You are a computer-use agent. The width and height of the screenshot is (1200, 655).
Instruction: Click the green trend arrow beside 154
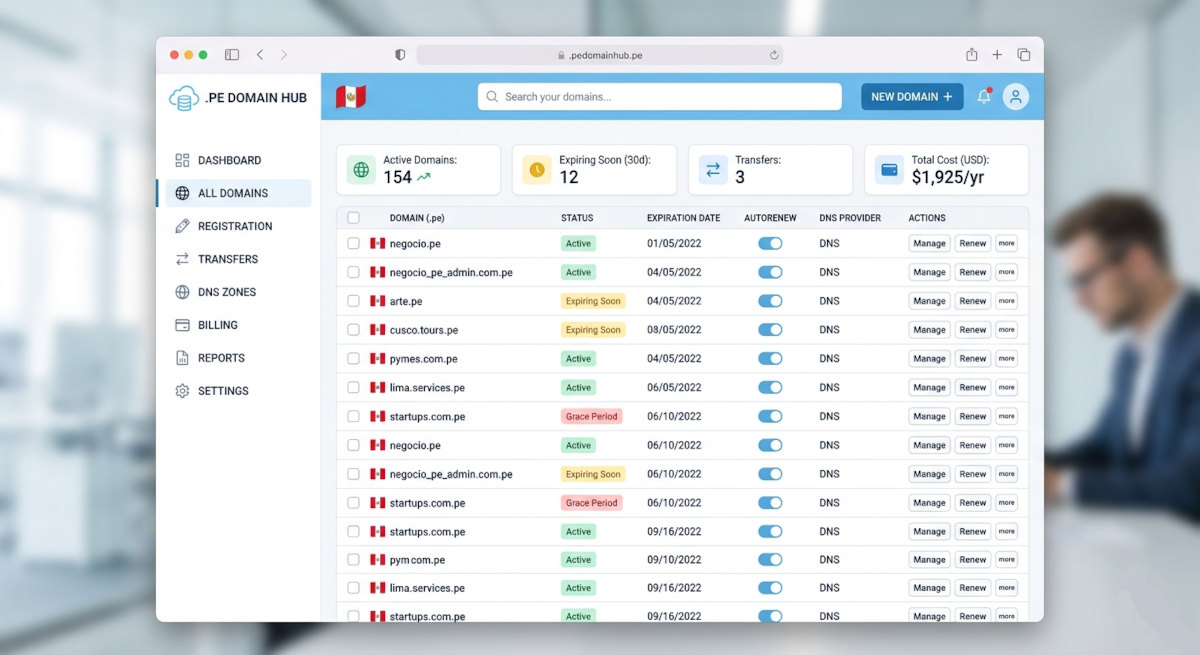click(x=424, y=177)
